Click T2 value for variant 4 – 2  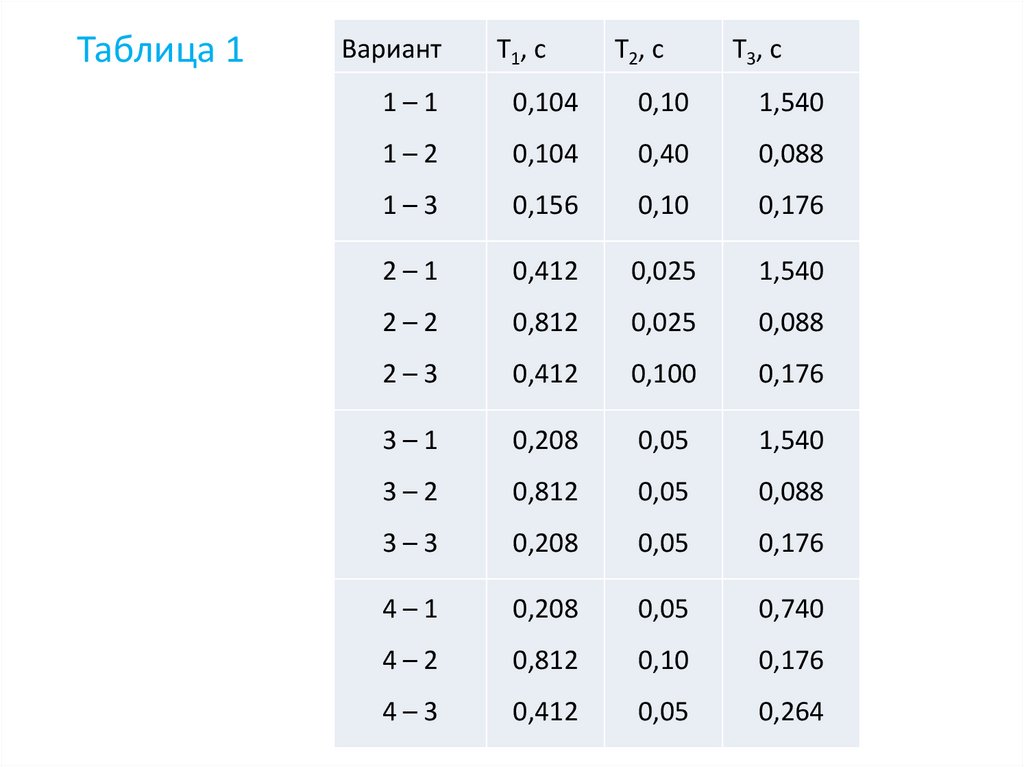click(662, 661)
